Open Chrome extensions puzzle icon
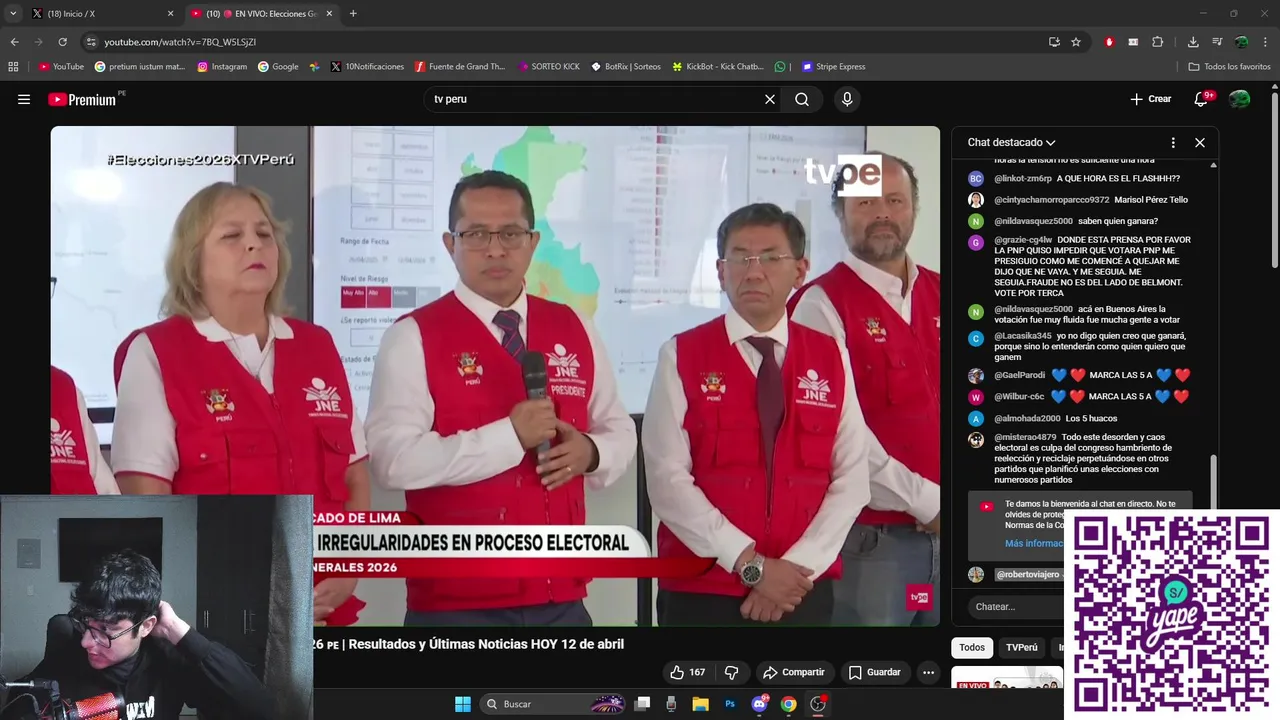This screenshot has height=720, width=1280. click(1158, 42)
